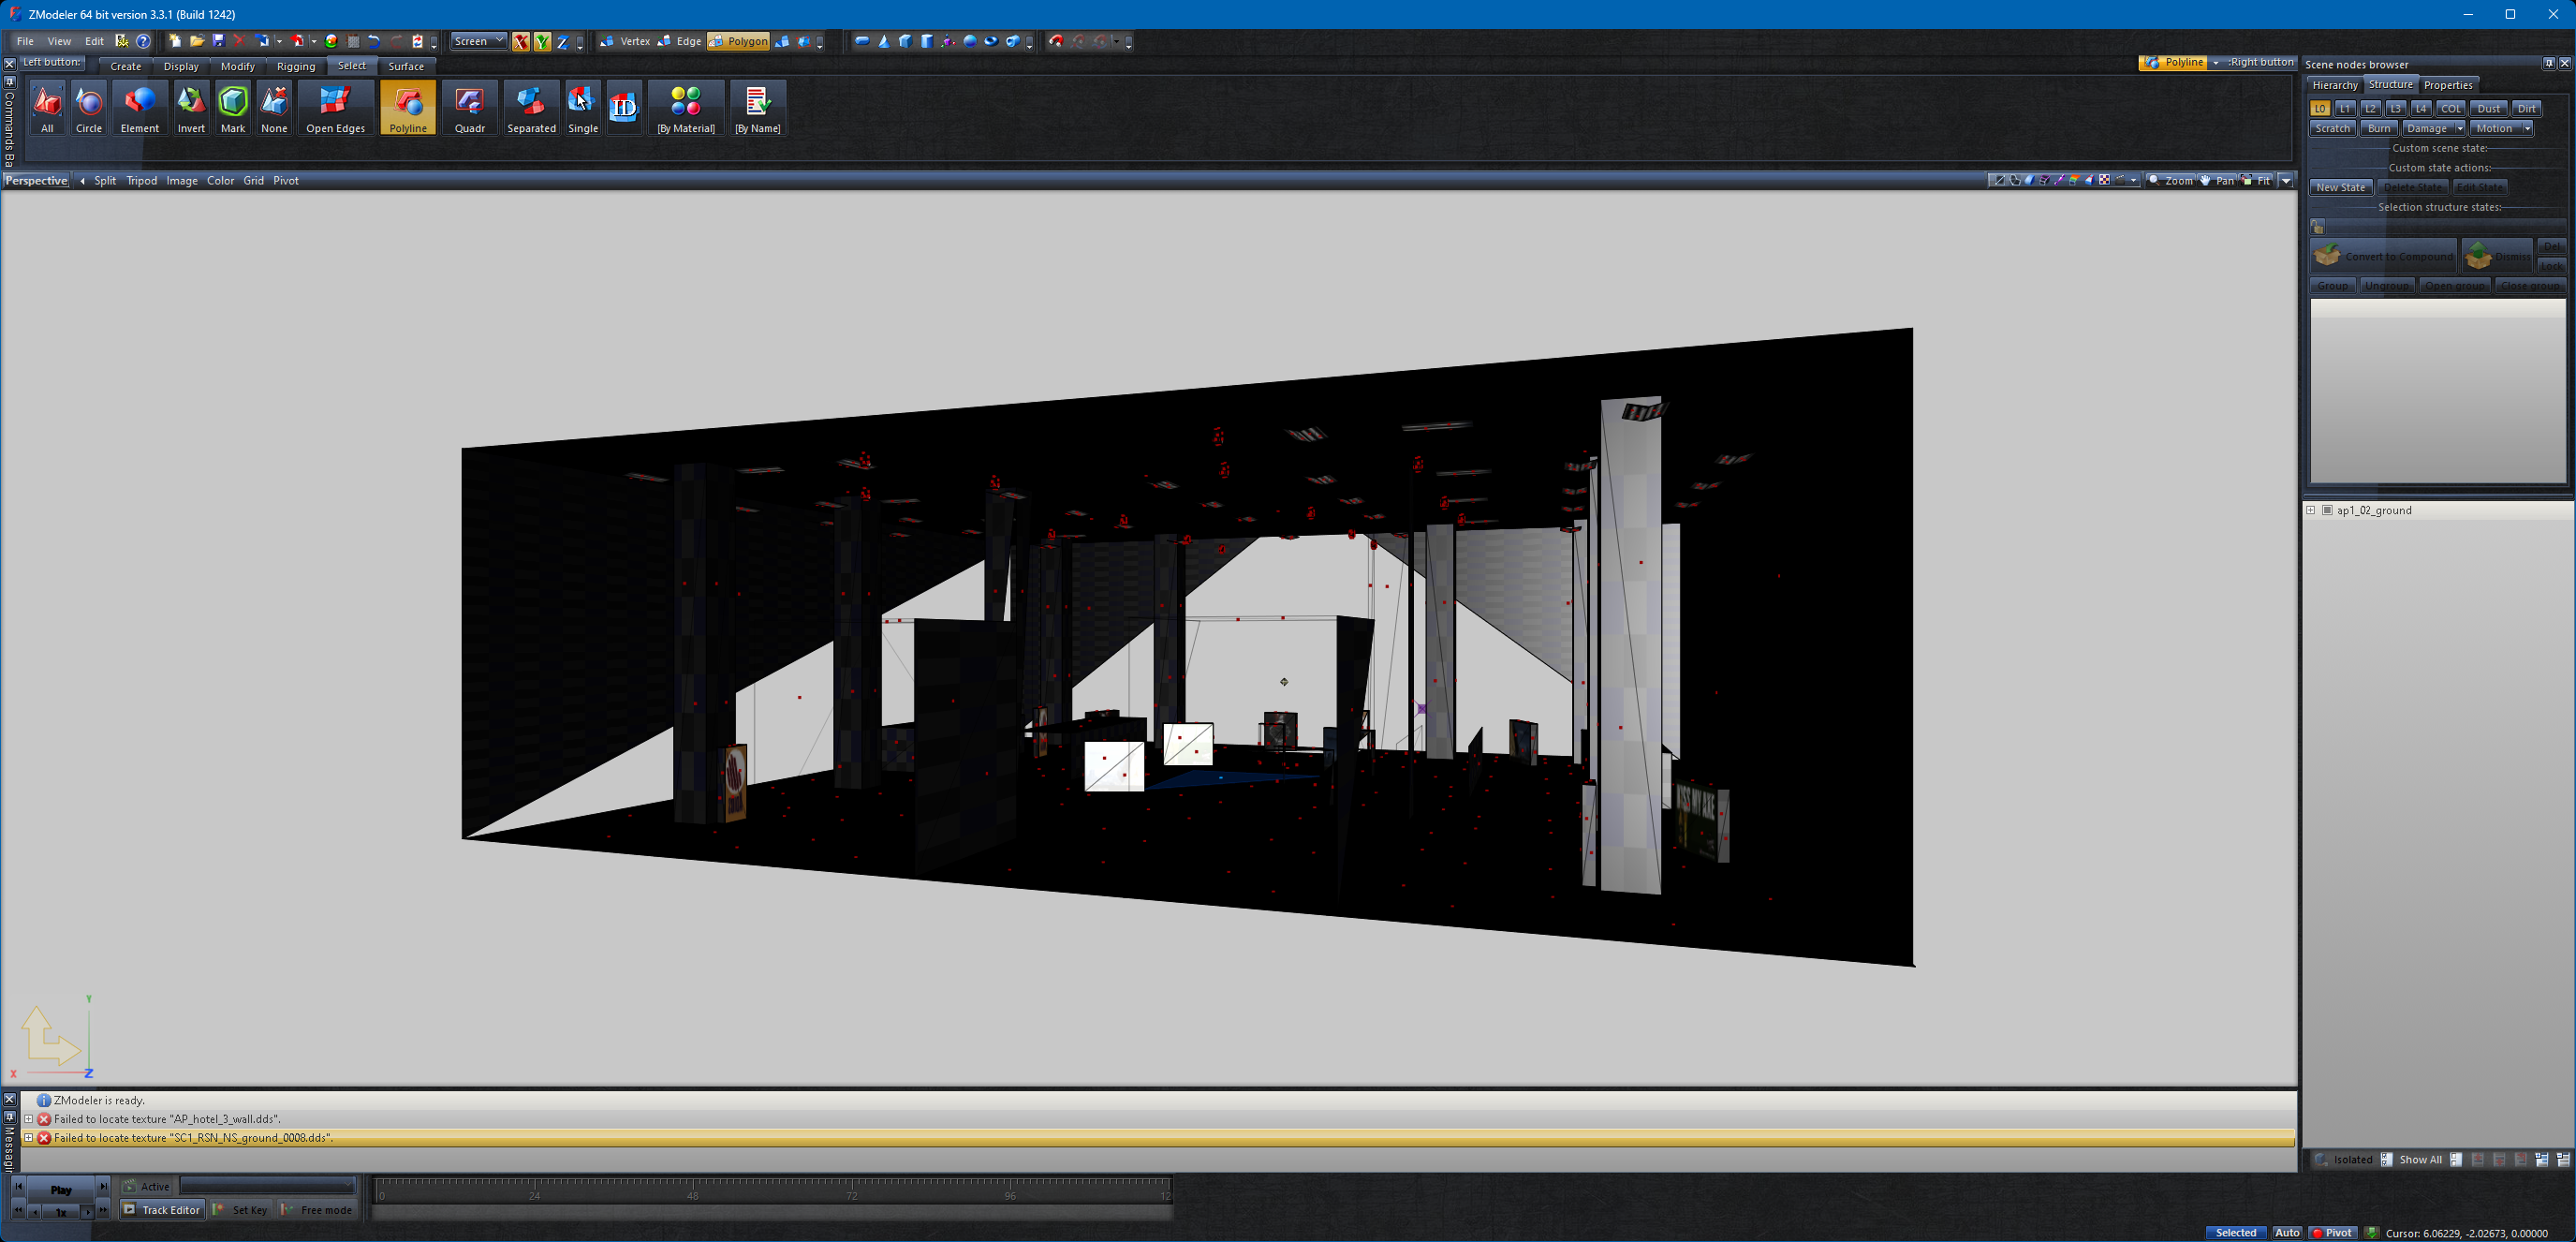The height and width of the screenshot is (1242, 2576).
Task: Open the Hierarchy tab
Action: pos(2335,85)
